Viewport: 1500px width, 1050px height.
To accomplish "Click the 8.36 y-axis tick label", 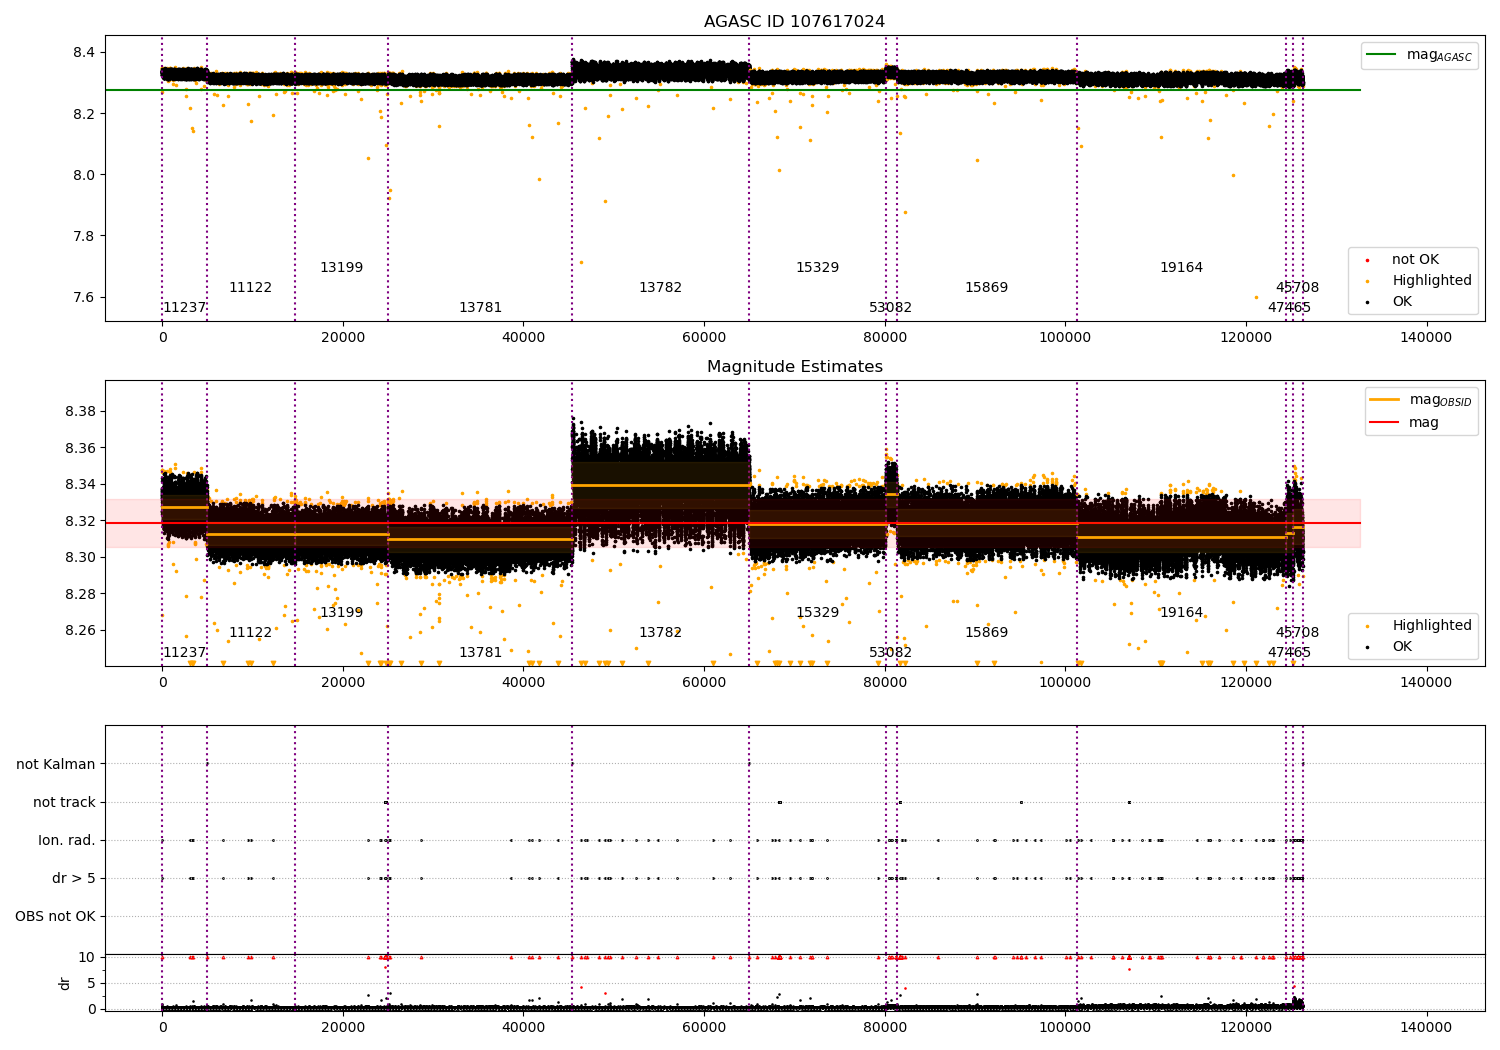I will coord(81,448).
